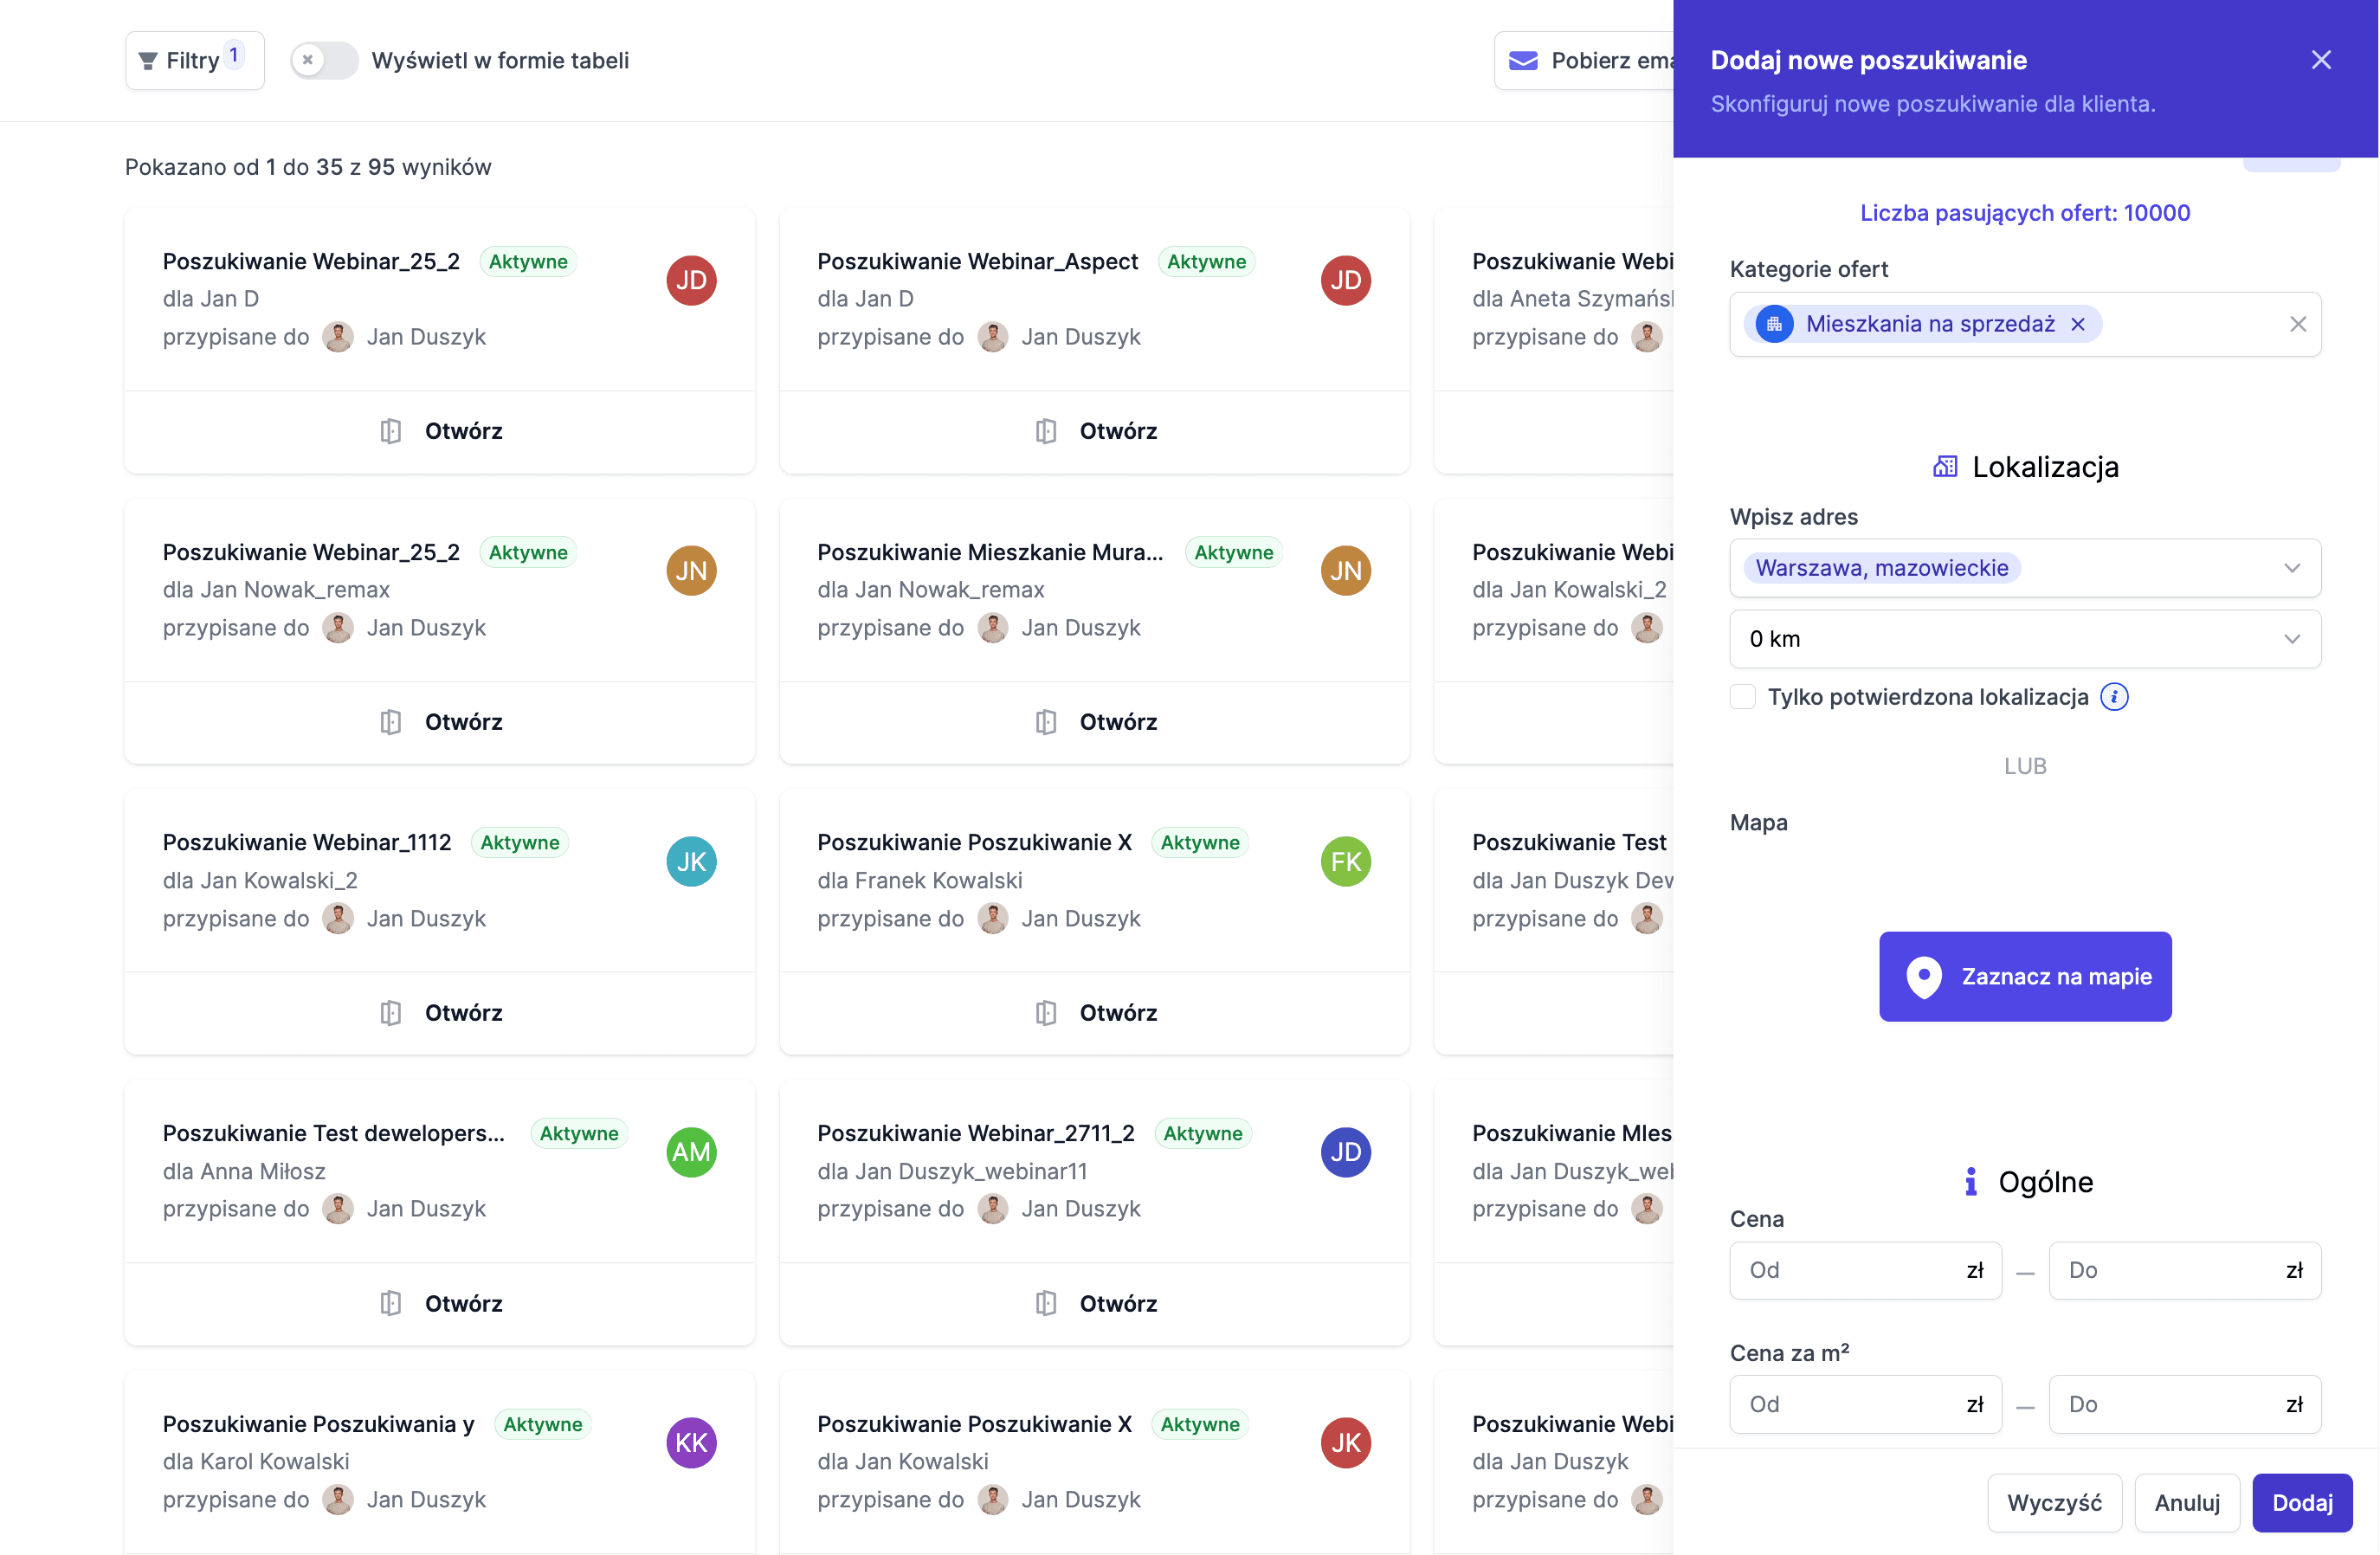
Task: Check Tylko potwierdzona lokalizacja checkbox
Action: click(1743, 697)
